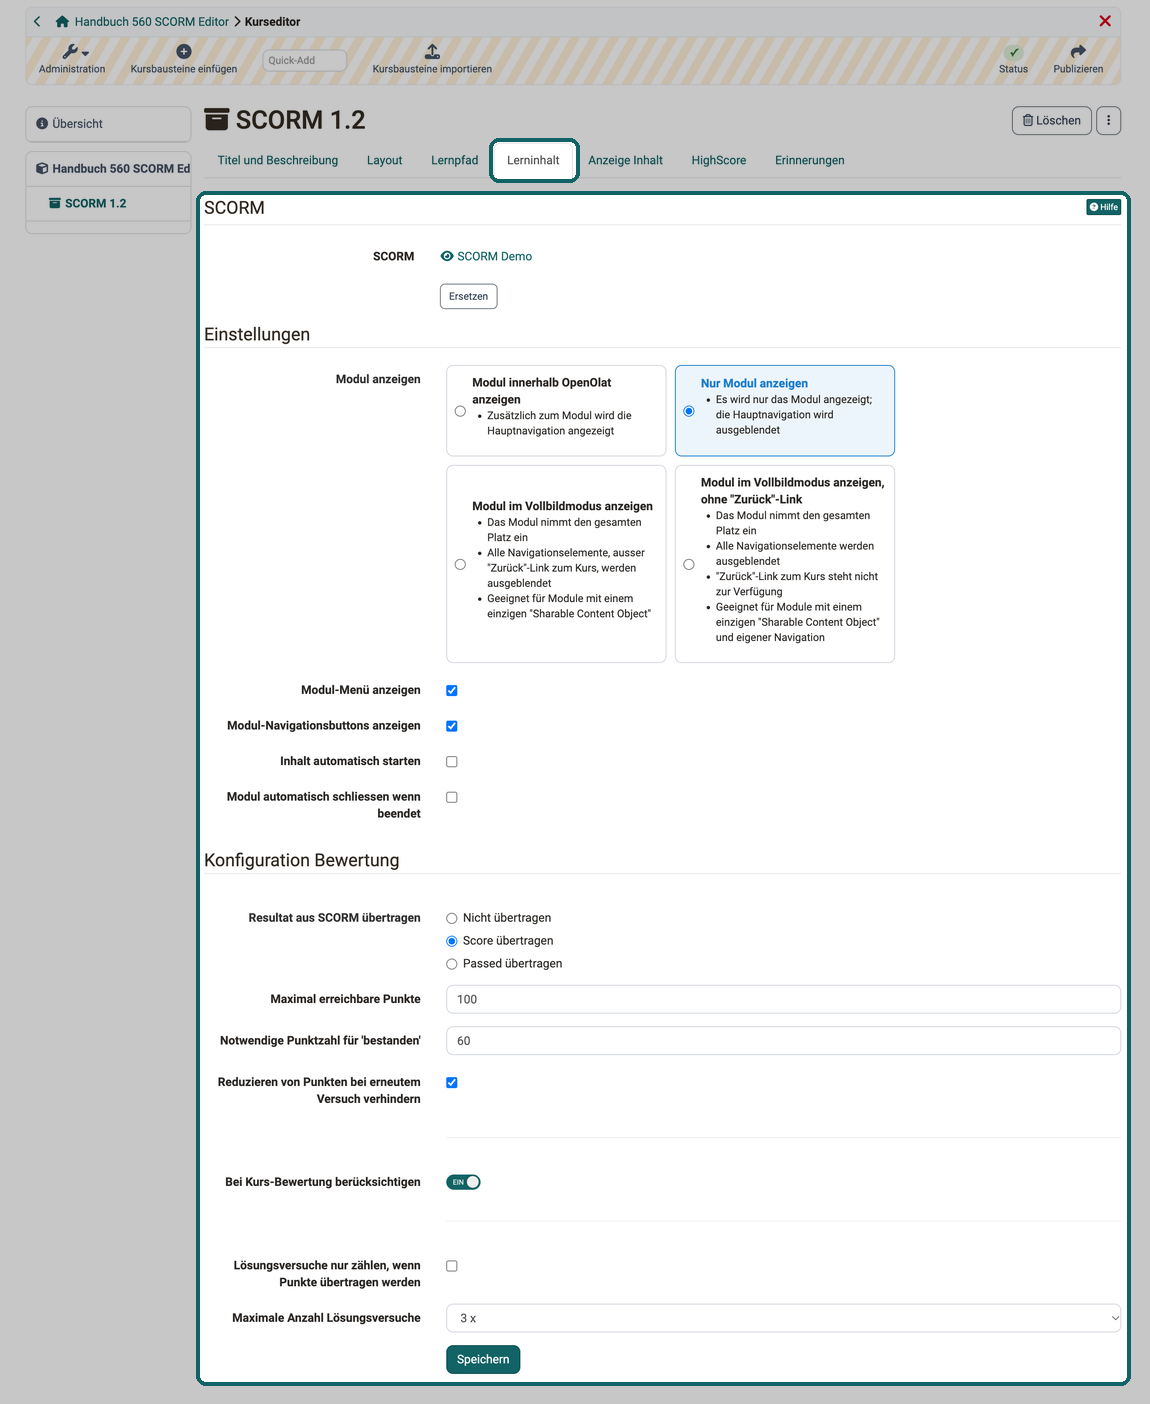Image resolution: width=1150 pixels, height=1404 pixels.
Task: Open the home icon in breadcrumb
Action: click(62, 21)
